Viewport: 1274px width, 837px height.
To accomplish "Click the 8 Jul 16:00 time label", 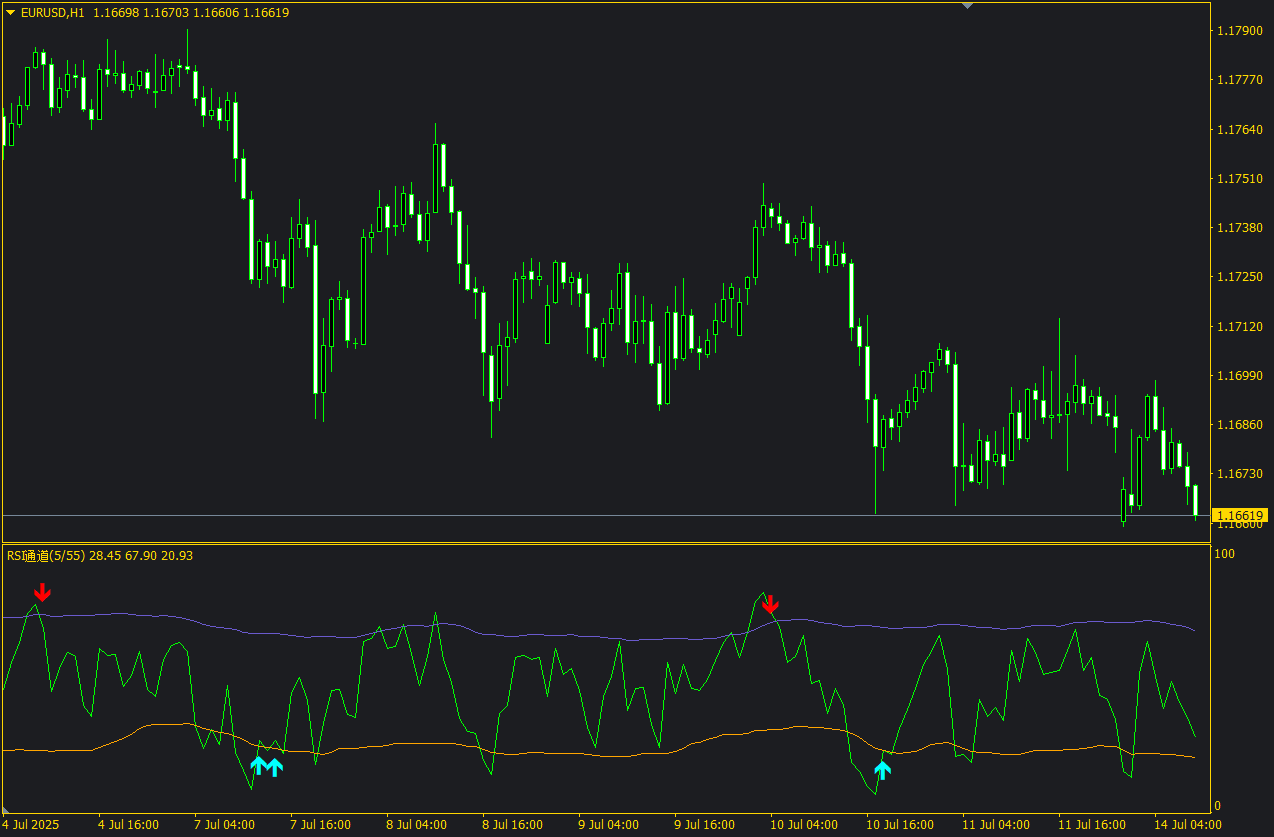I will 513,825.
